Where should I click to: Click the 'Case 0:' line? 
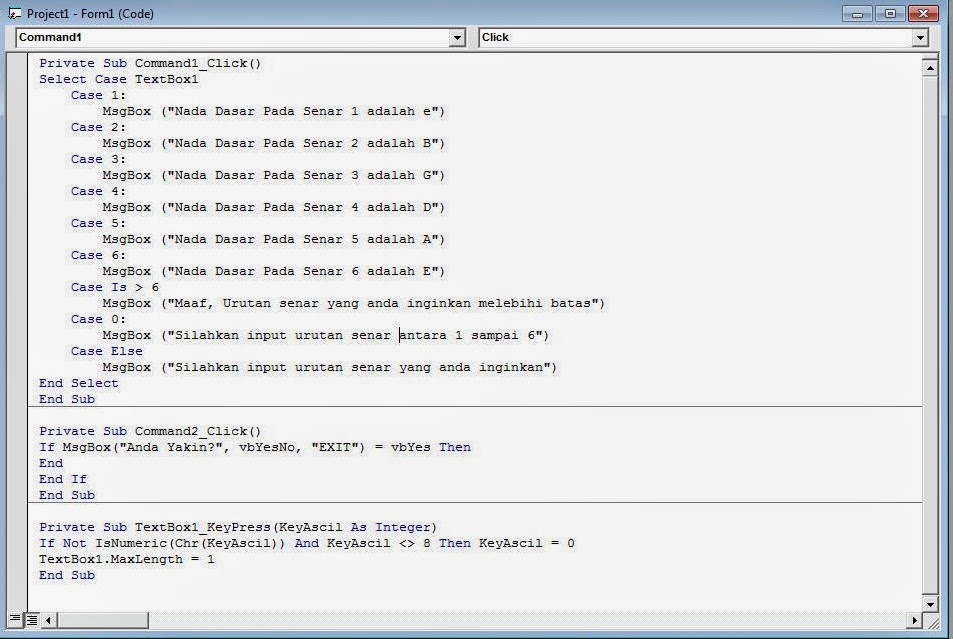(98, 319)
